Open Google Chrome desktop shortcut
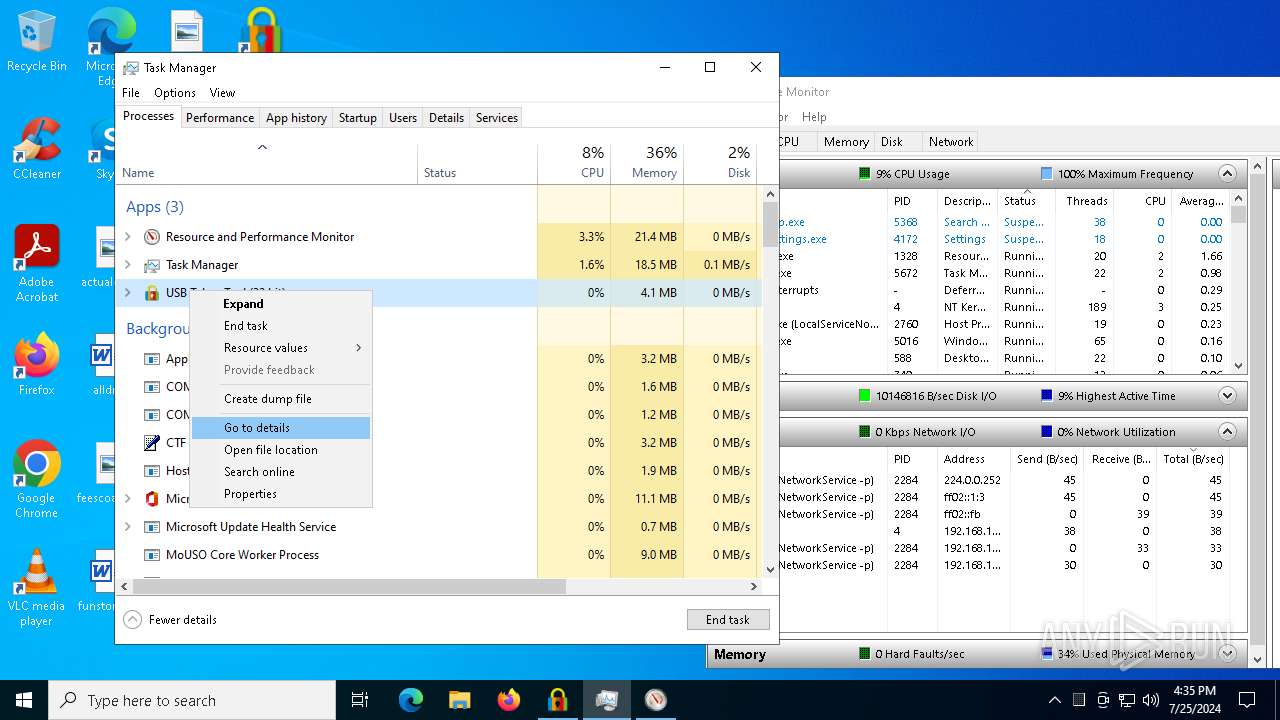 37,480
